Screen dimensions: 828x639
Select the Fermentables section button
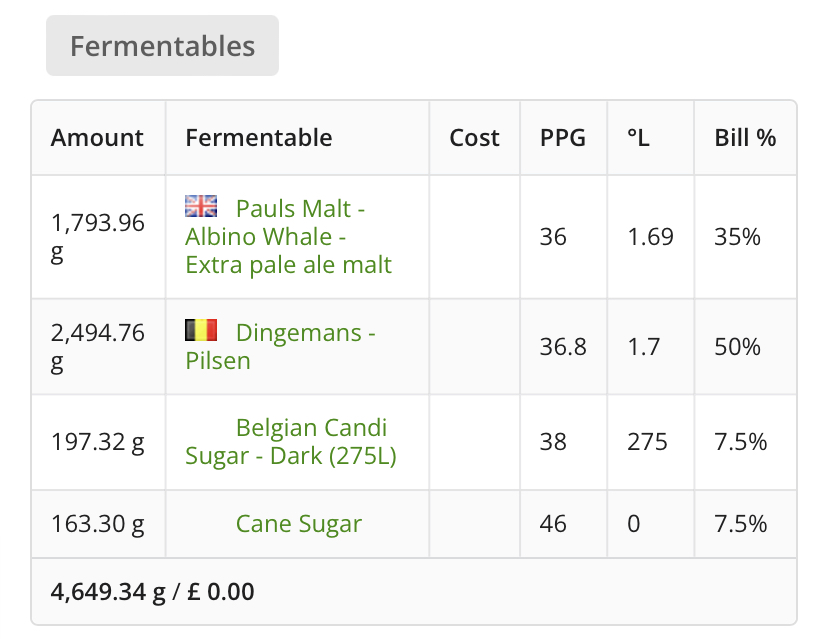[x=162, y=45]
